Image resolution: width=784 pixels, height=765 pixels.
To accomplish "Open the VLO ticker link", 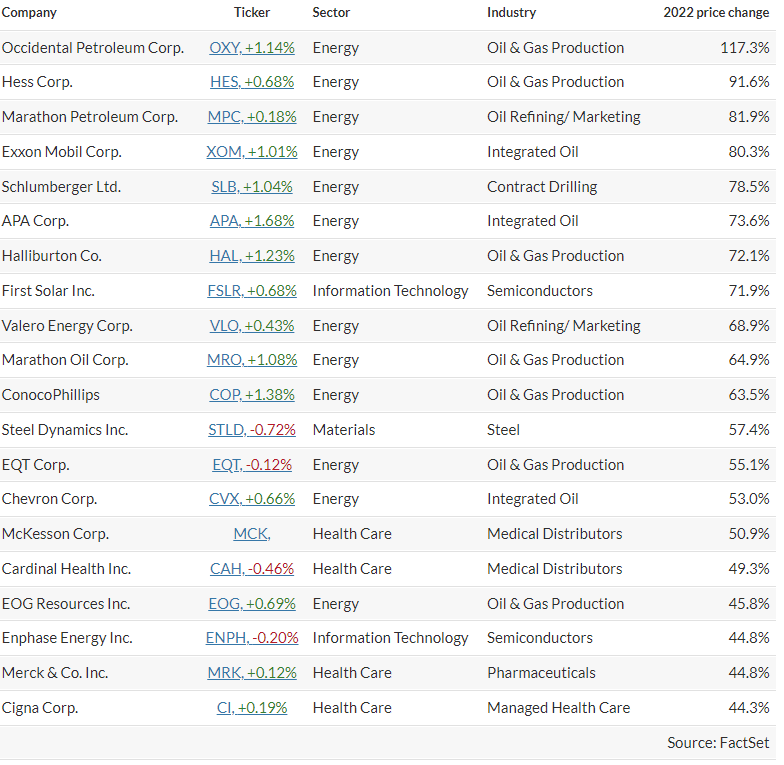I will (x=252, y=326).
